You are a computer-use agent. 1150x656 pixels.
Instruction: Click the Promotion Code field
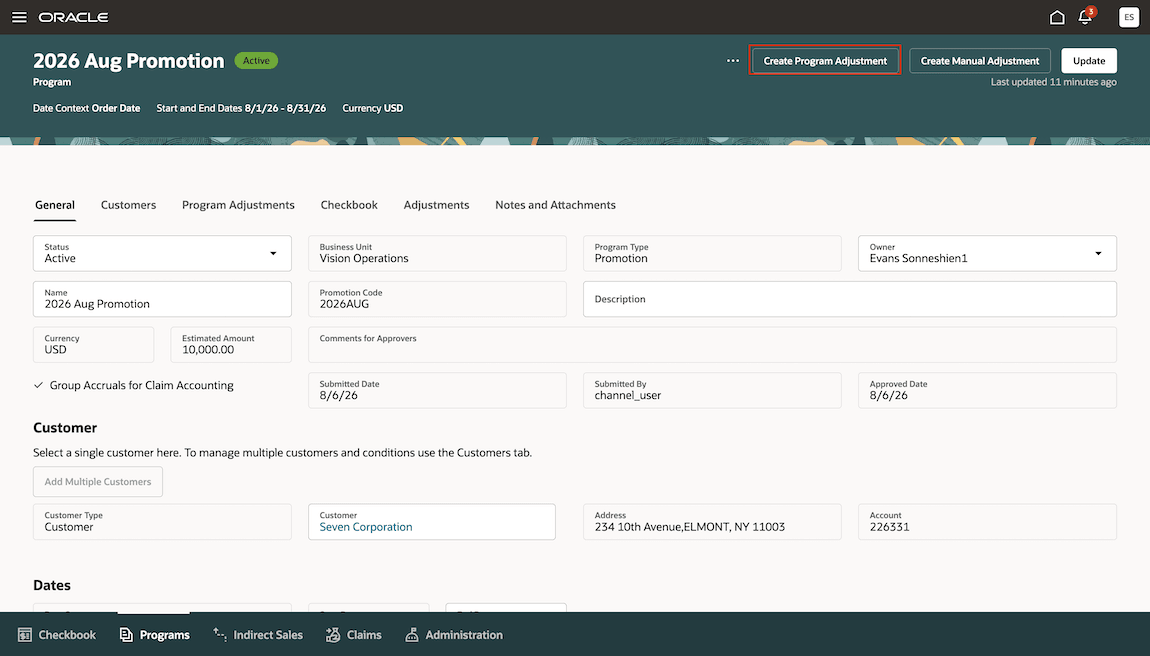[x=437, y=299]
